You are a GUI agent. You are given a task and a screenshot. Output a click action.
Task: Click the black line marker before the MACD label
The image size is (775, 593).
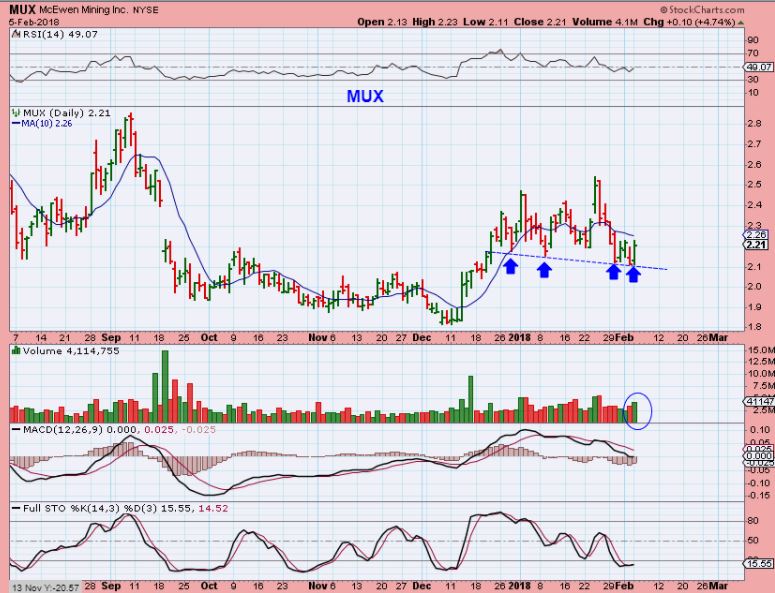16,430
